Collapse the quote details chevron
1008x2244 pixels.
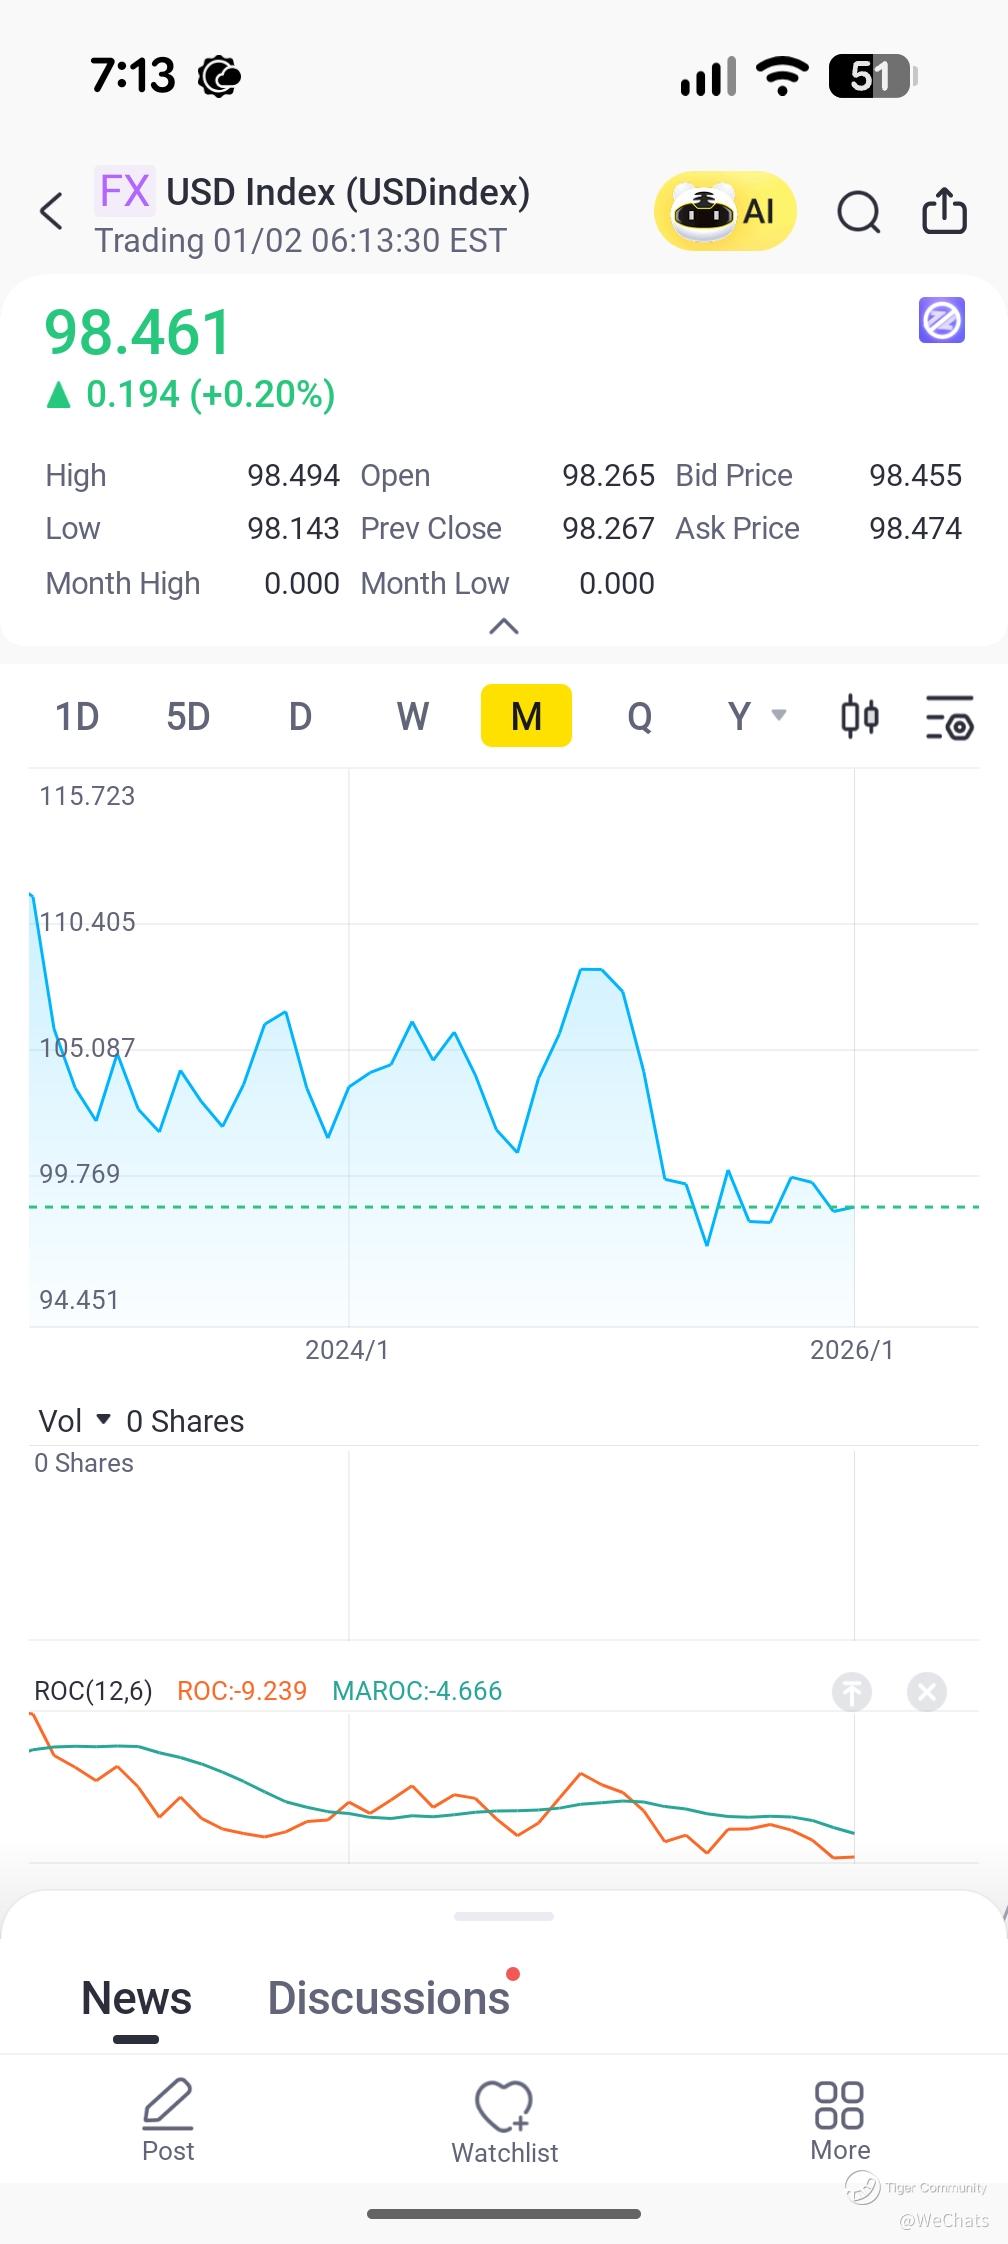click(x=504, y=627)
